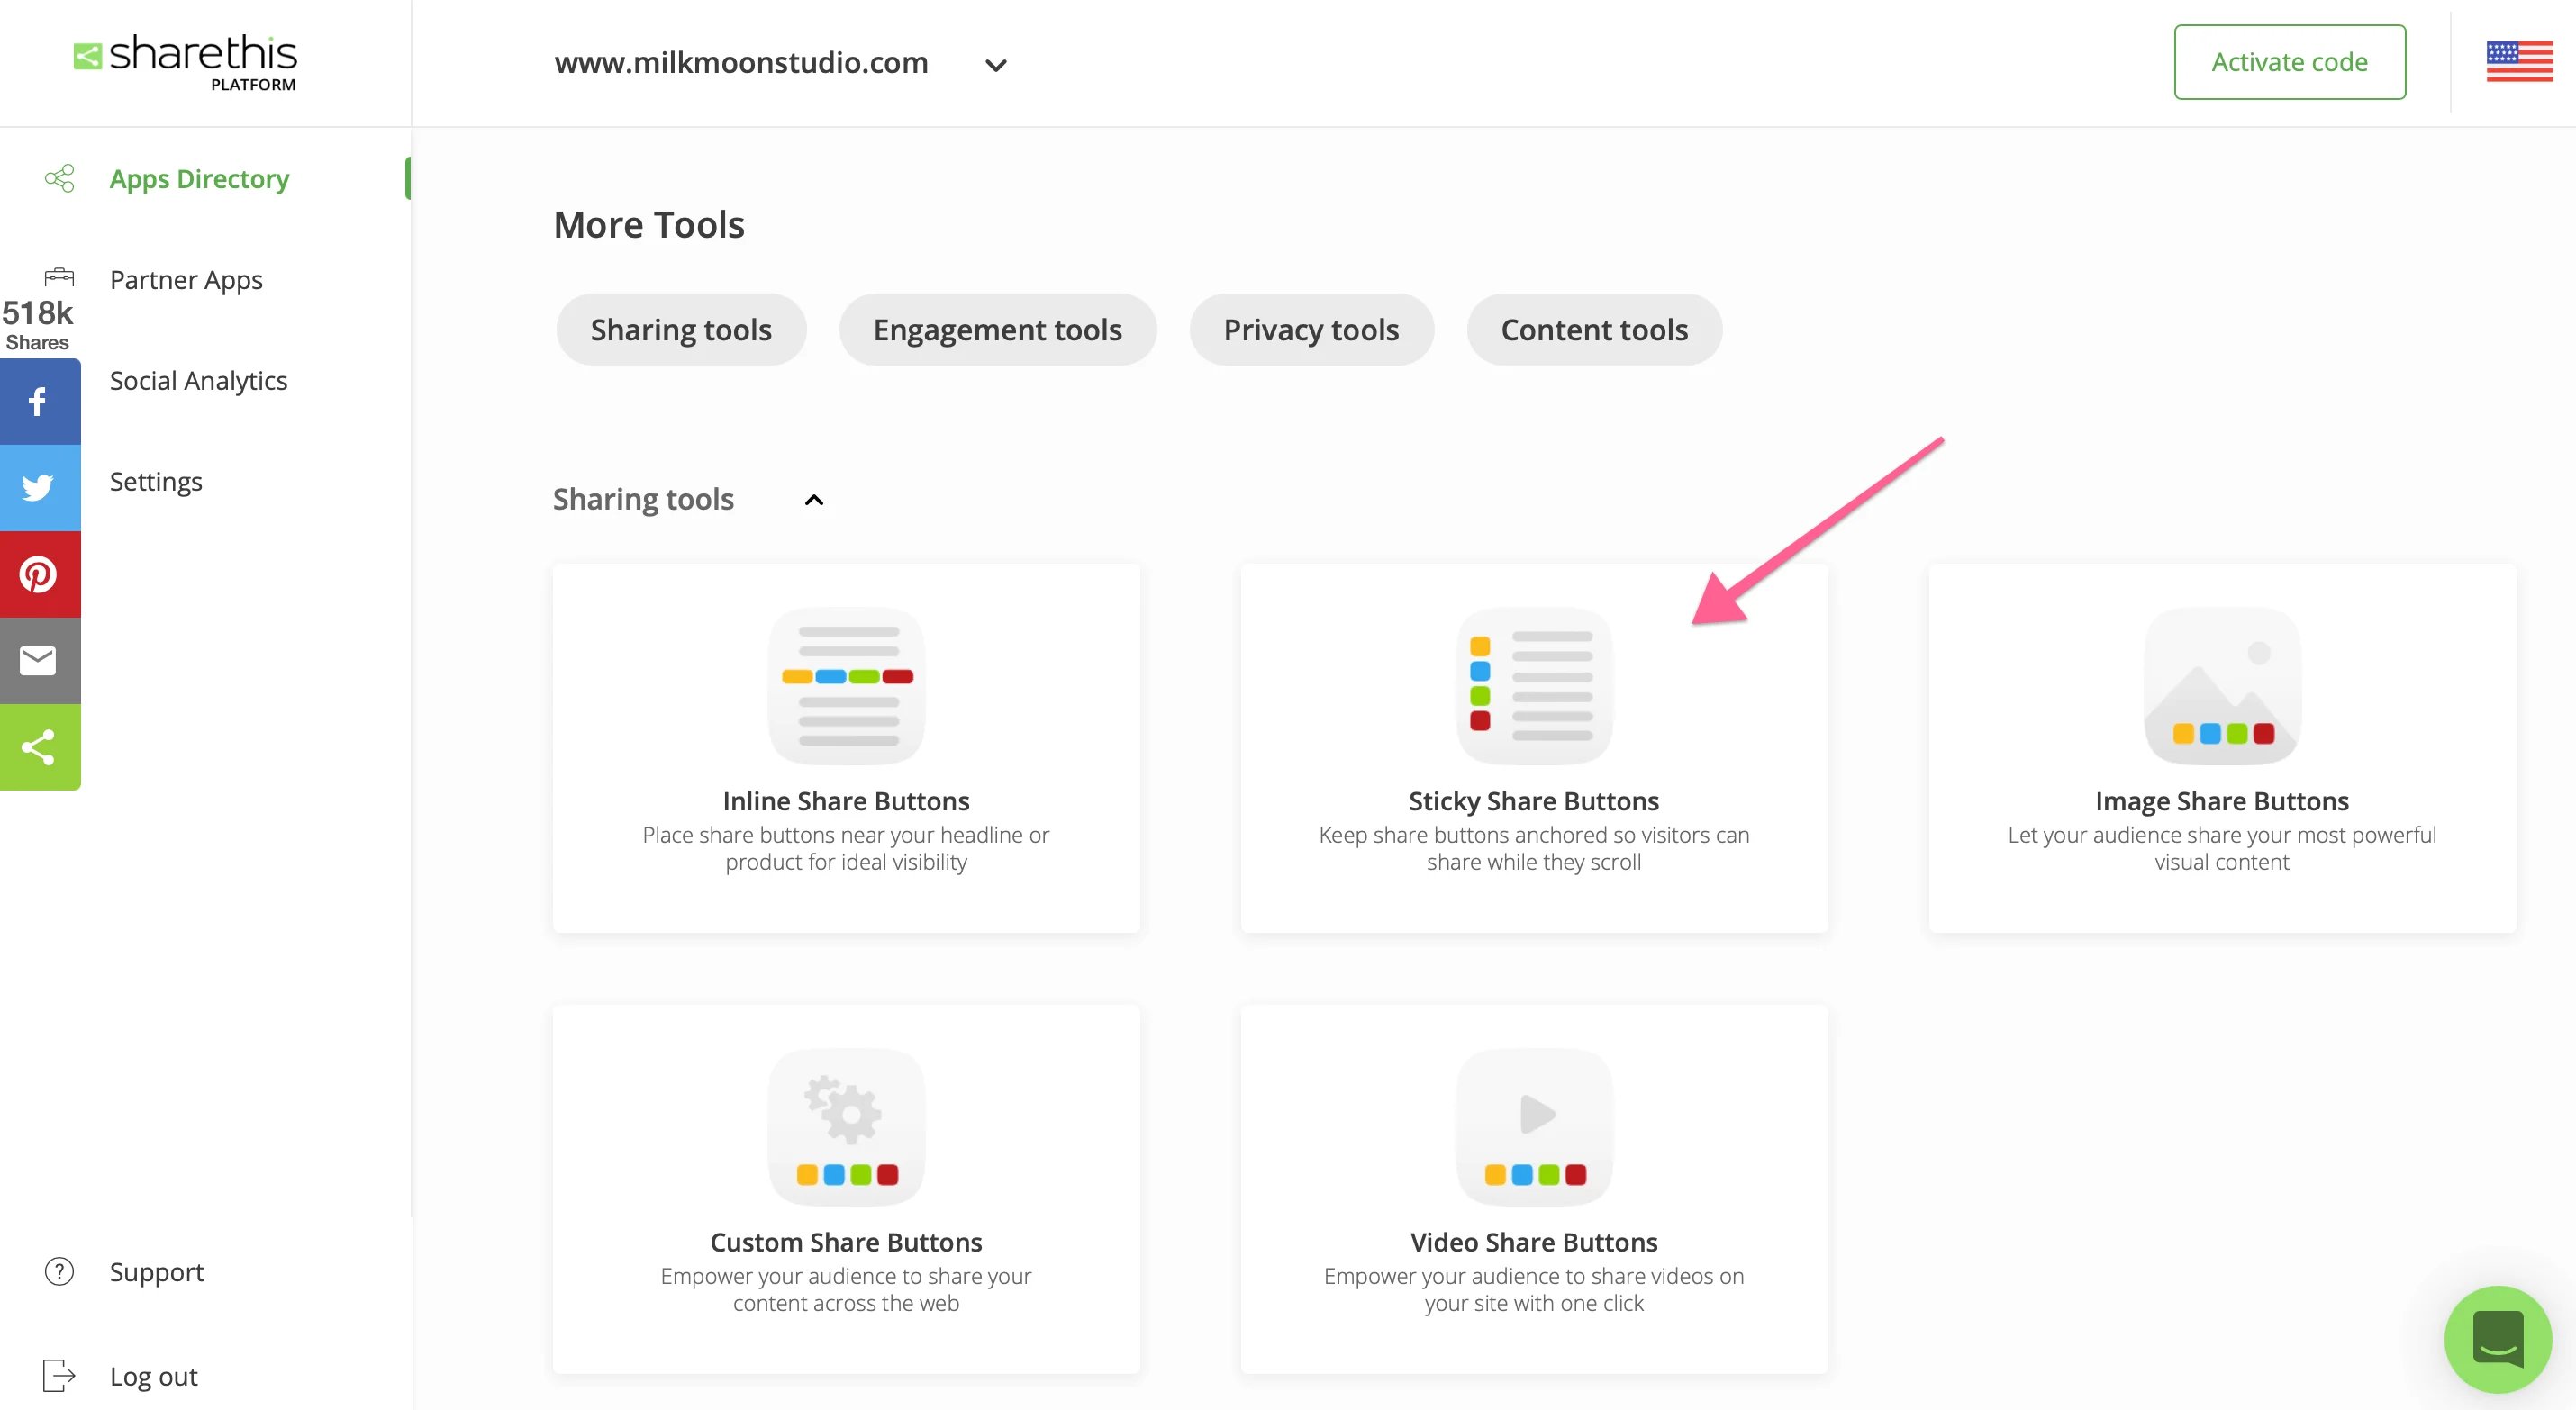
Task: Click the Video Share Buttons play icon
Action: pos(1534,1115)
